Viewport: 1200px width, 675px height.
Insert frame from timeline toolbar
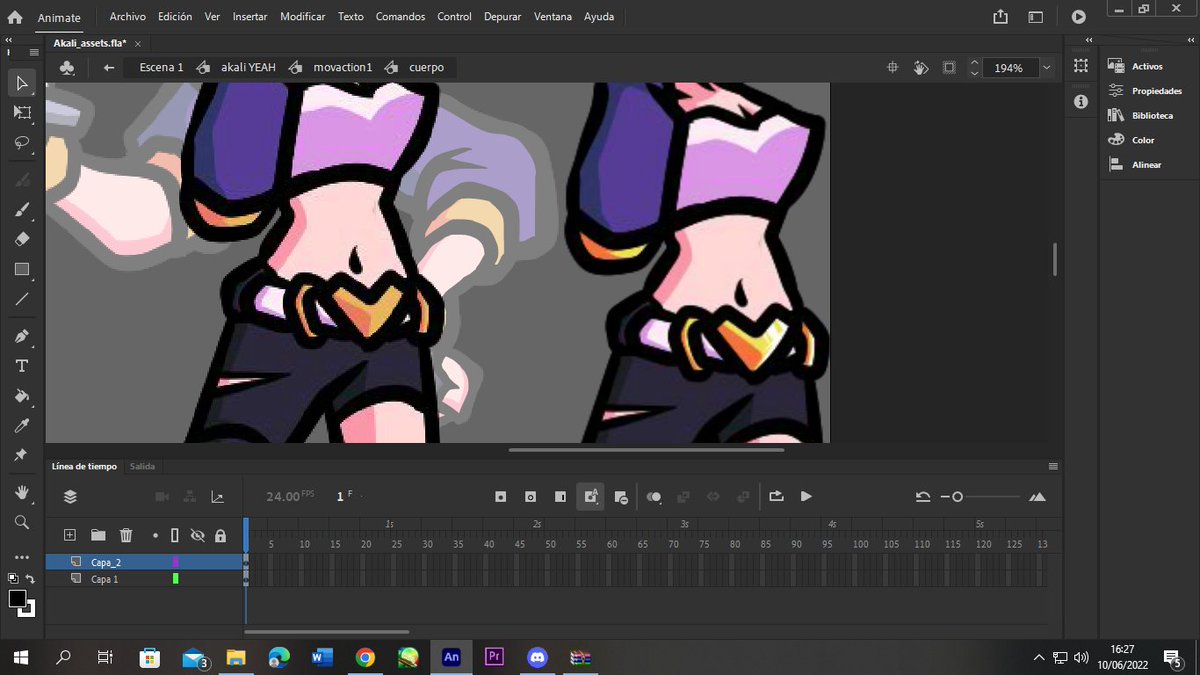pyautogui.click(x=560, y=497)
